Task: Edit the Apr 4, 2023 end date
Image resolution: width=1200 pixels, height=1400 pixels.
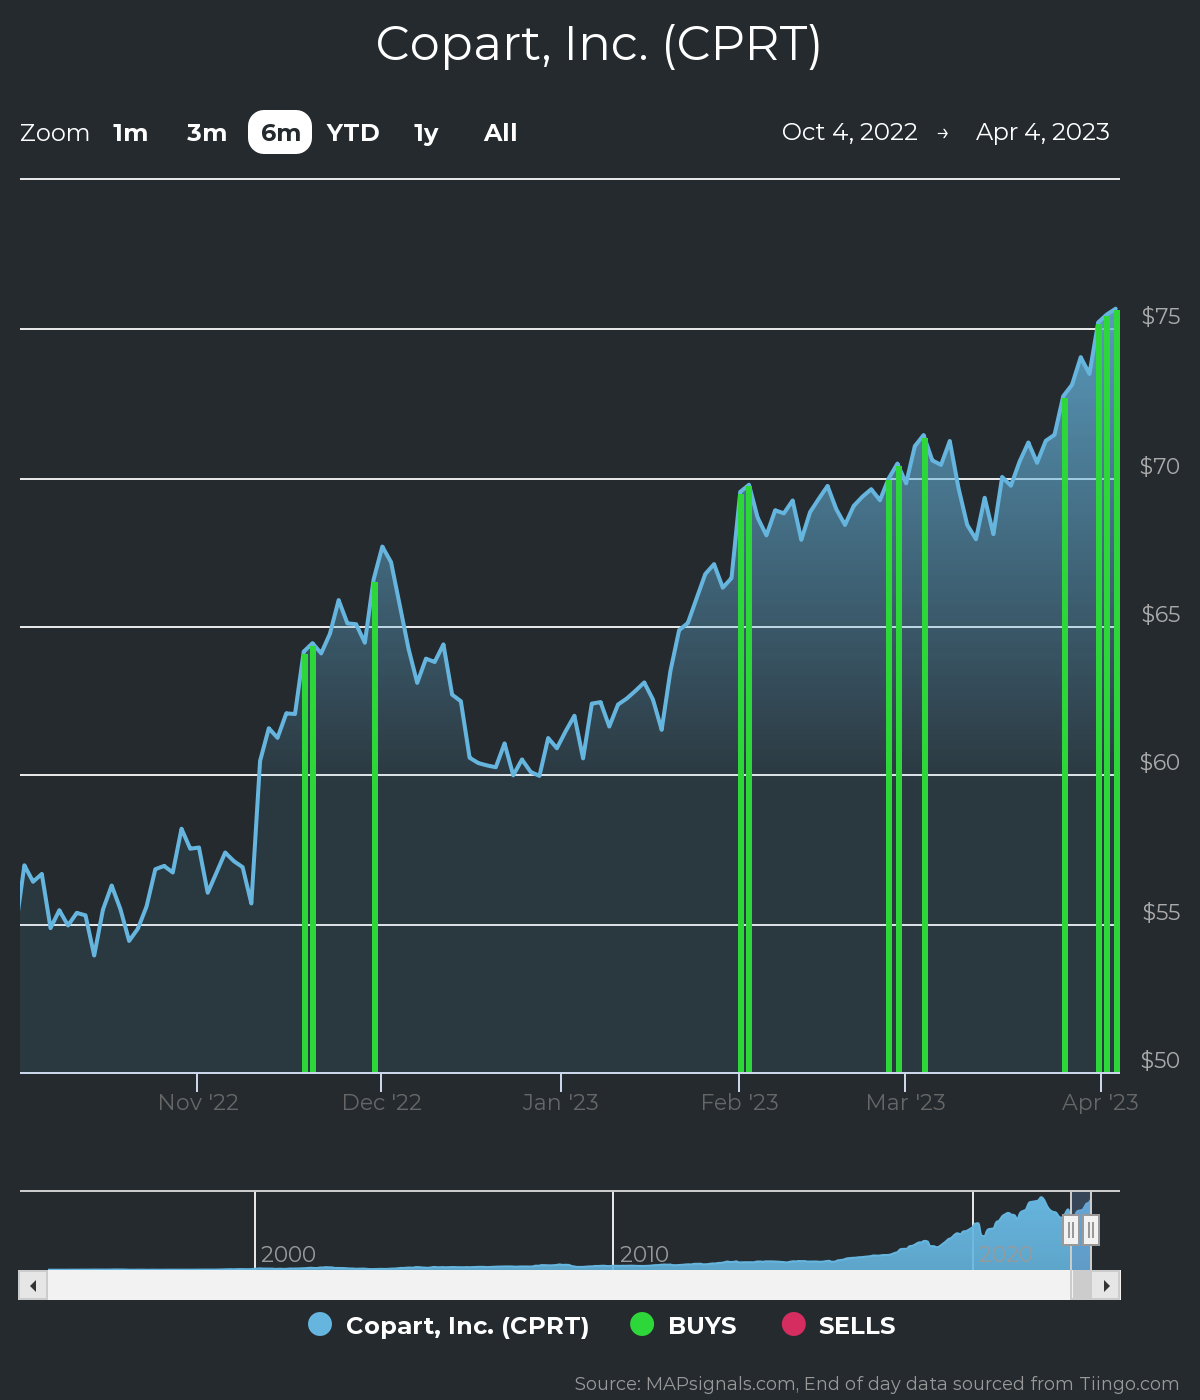Action: click(x=1043, y=132)
